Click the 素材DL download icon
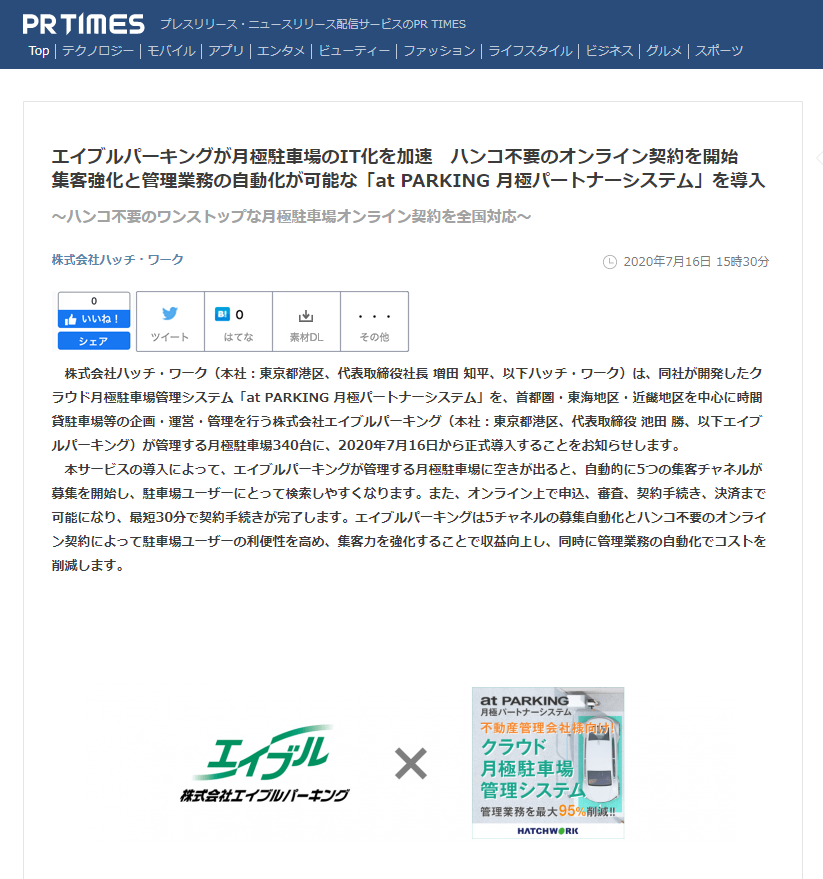Screen dimensions: 823x879 pos(306,316)
